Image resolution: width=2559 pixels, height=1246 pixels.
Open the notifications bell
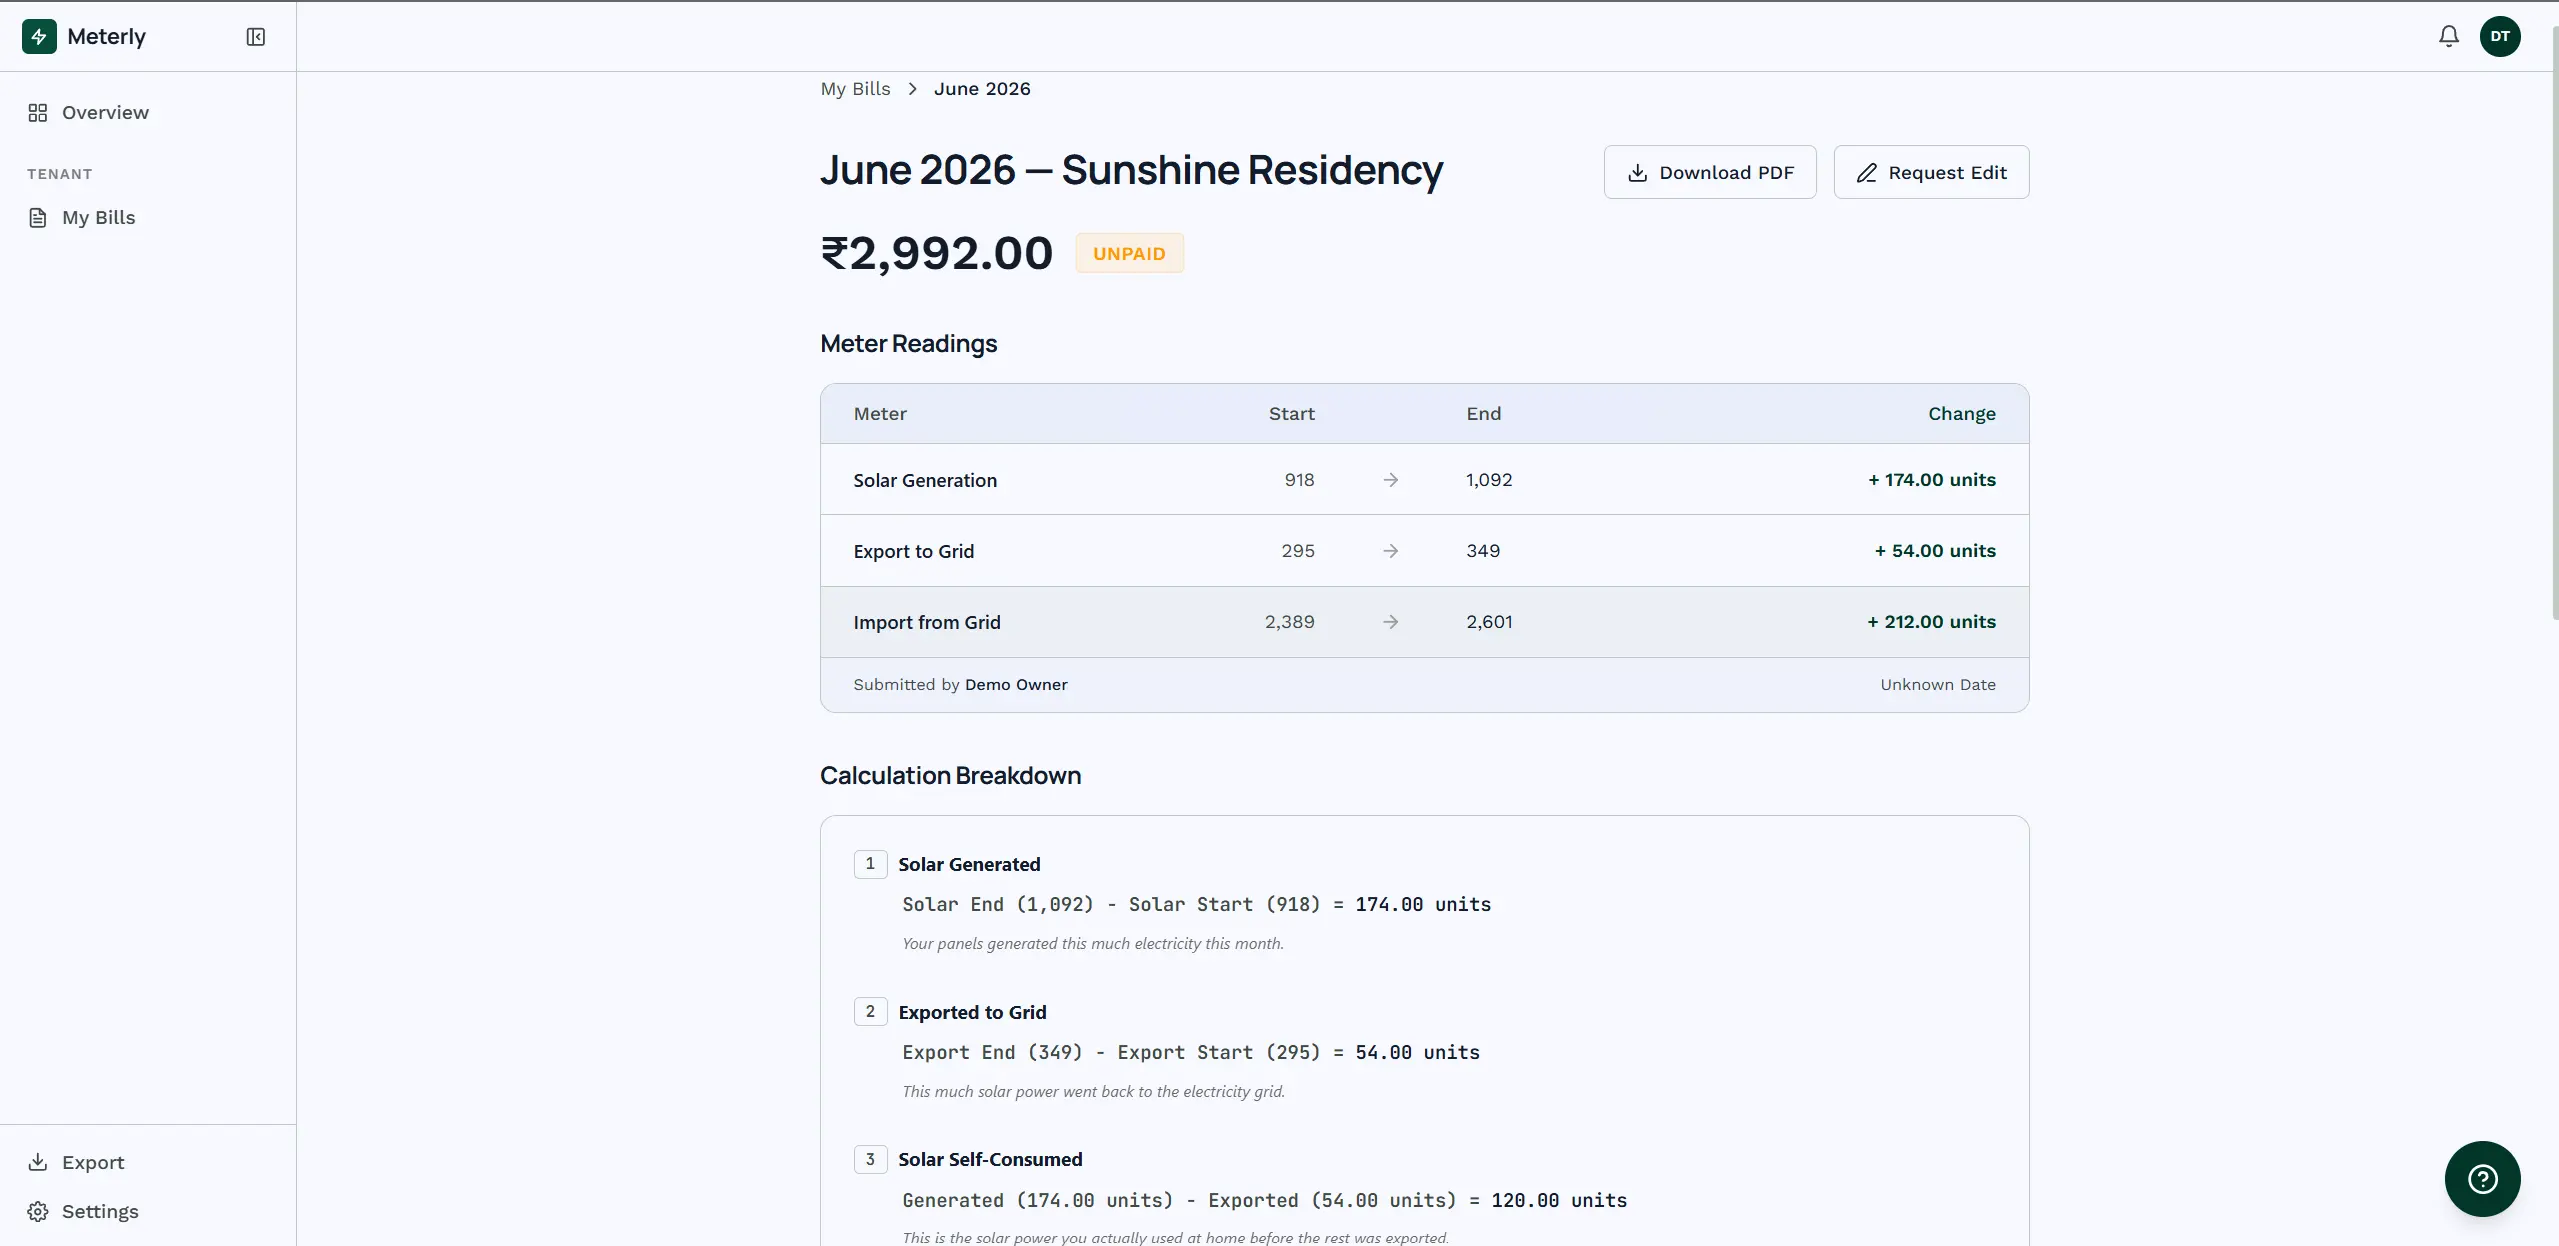pos(2448,37)
